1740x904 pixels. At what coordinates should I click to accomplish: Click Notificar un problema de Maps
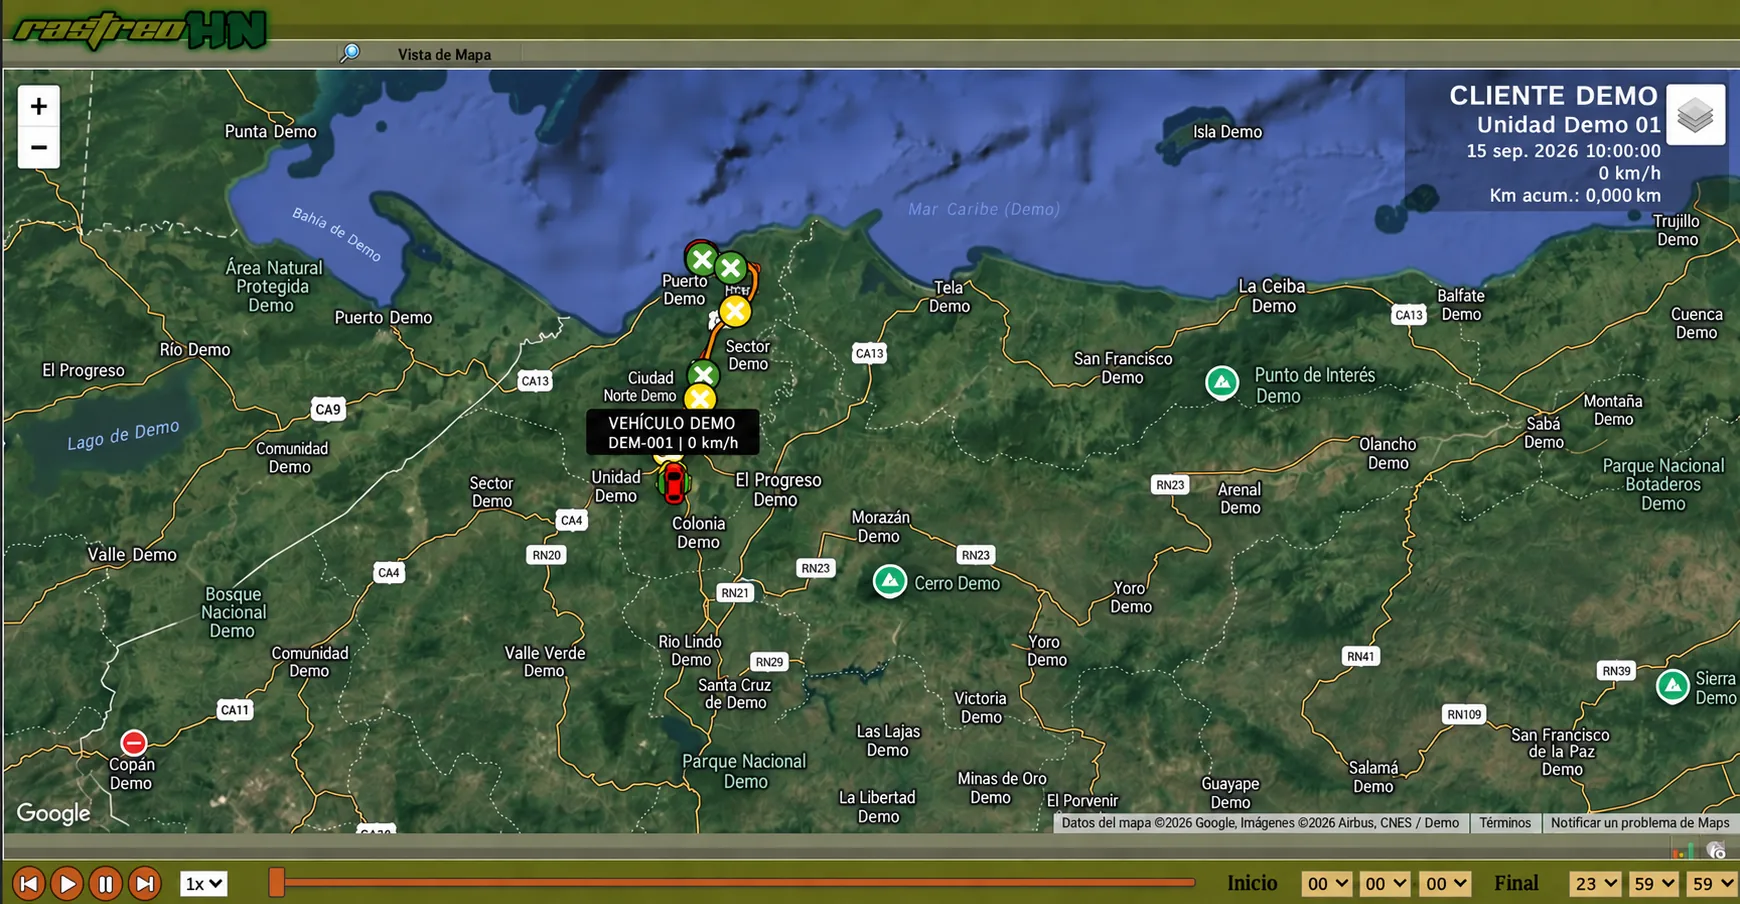point(1640,823)
